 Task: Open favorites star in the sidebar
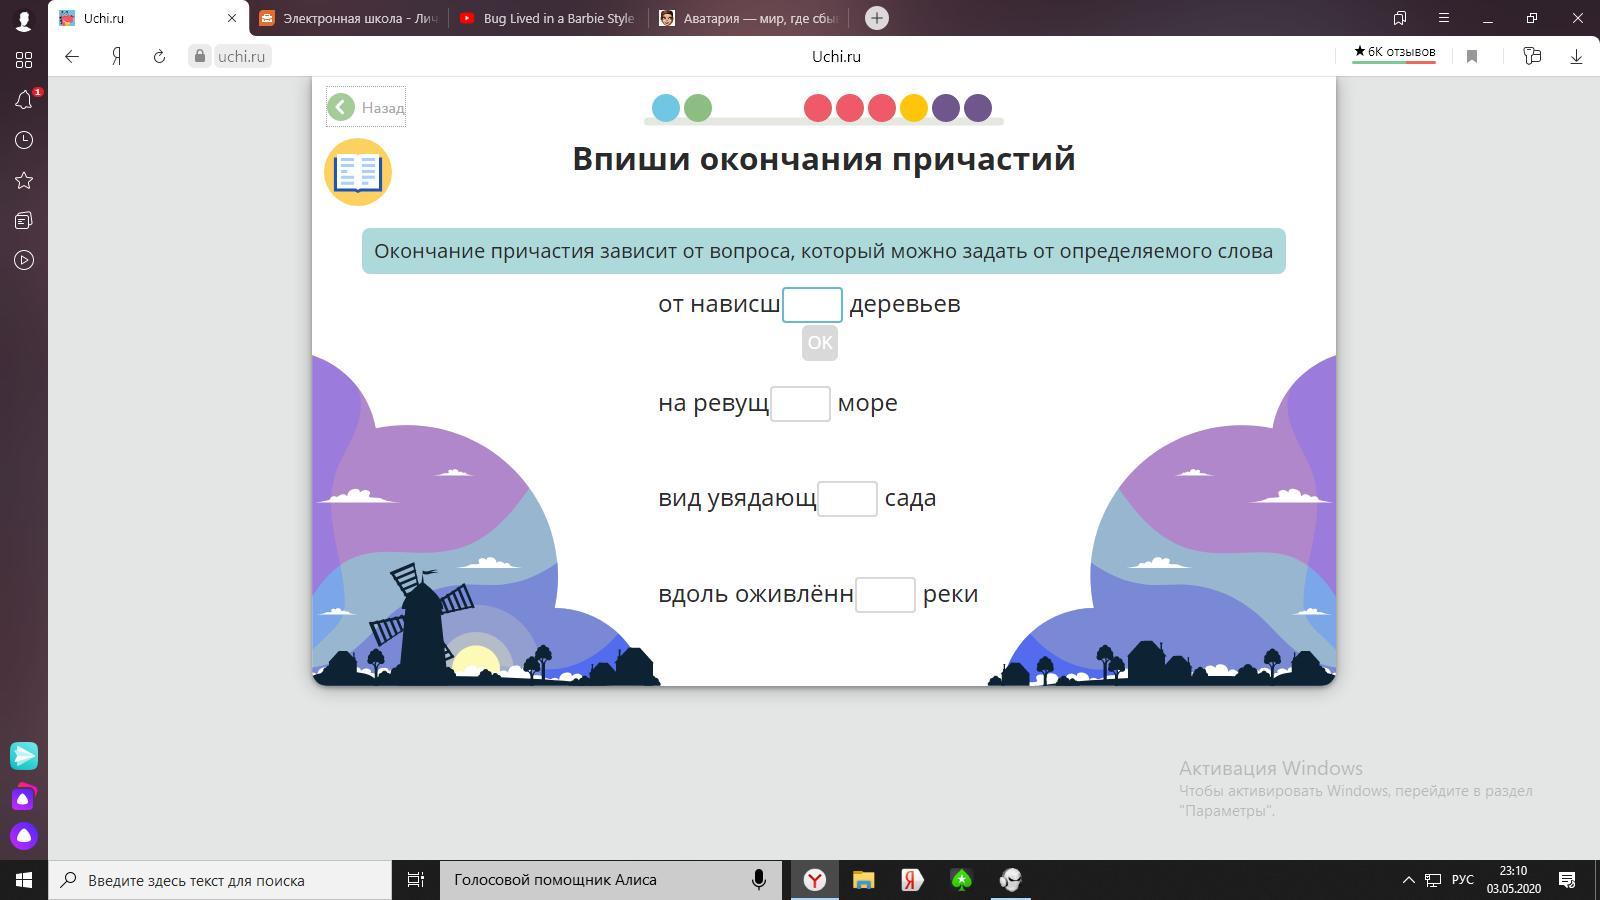[x=24, y=180]
